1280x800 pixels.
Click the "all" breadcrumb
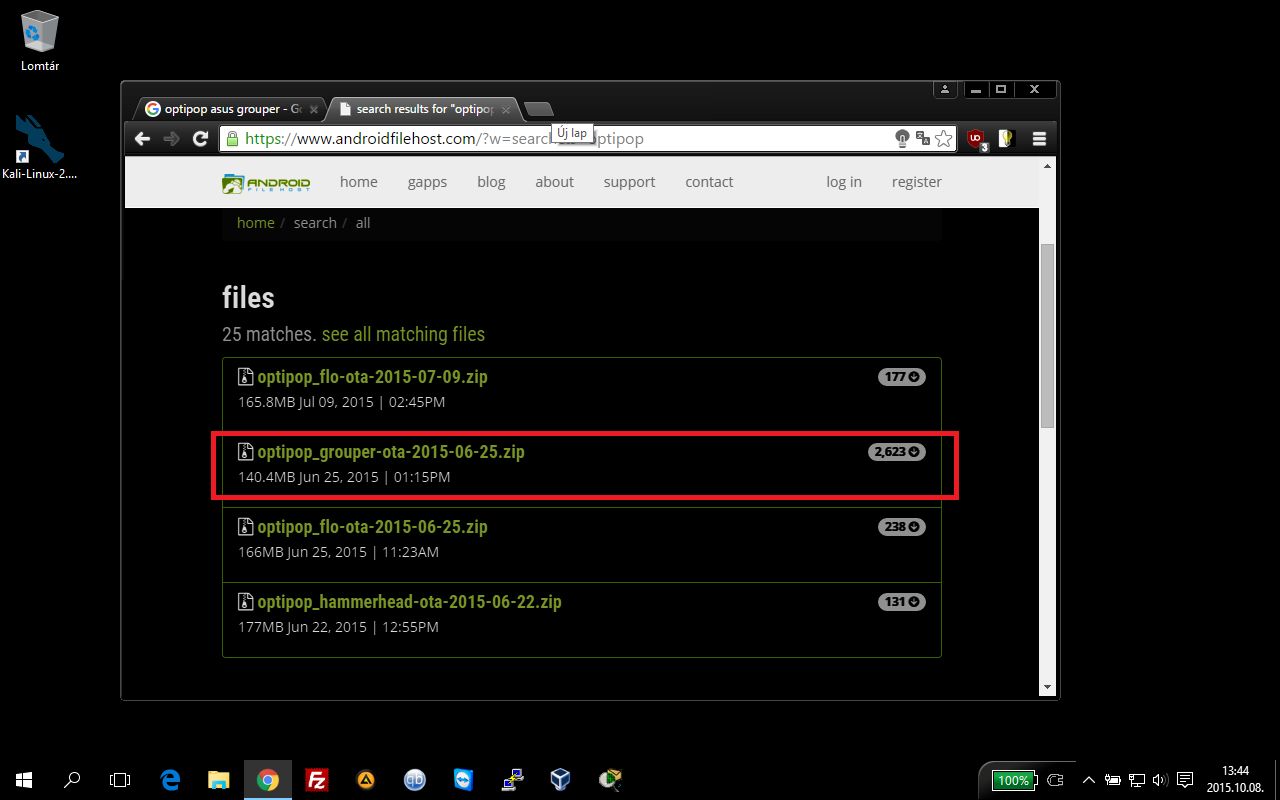click(363, 223)
